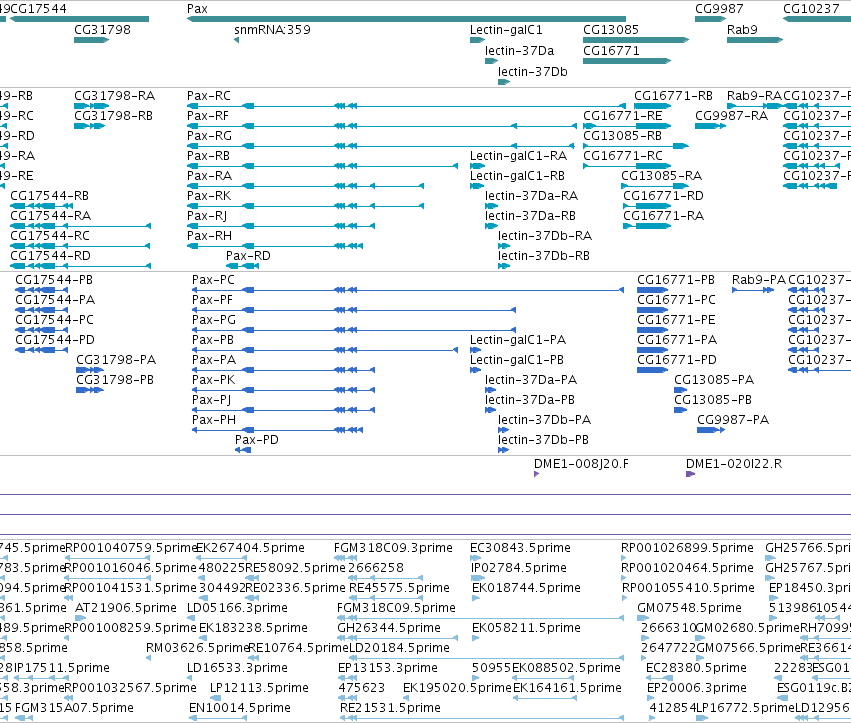Select the CG13085-RA transcript label
The width and height of the screenshot is (851, 723).
tap(662, 176)
